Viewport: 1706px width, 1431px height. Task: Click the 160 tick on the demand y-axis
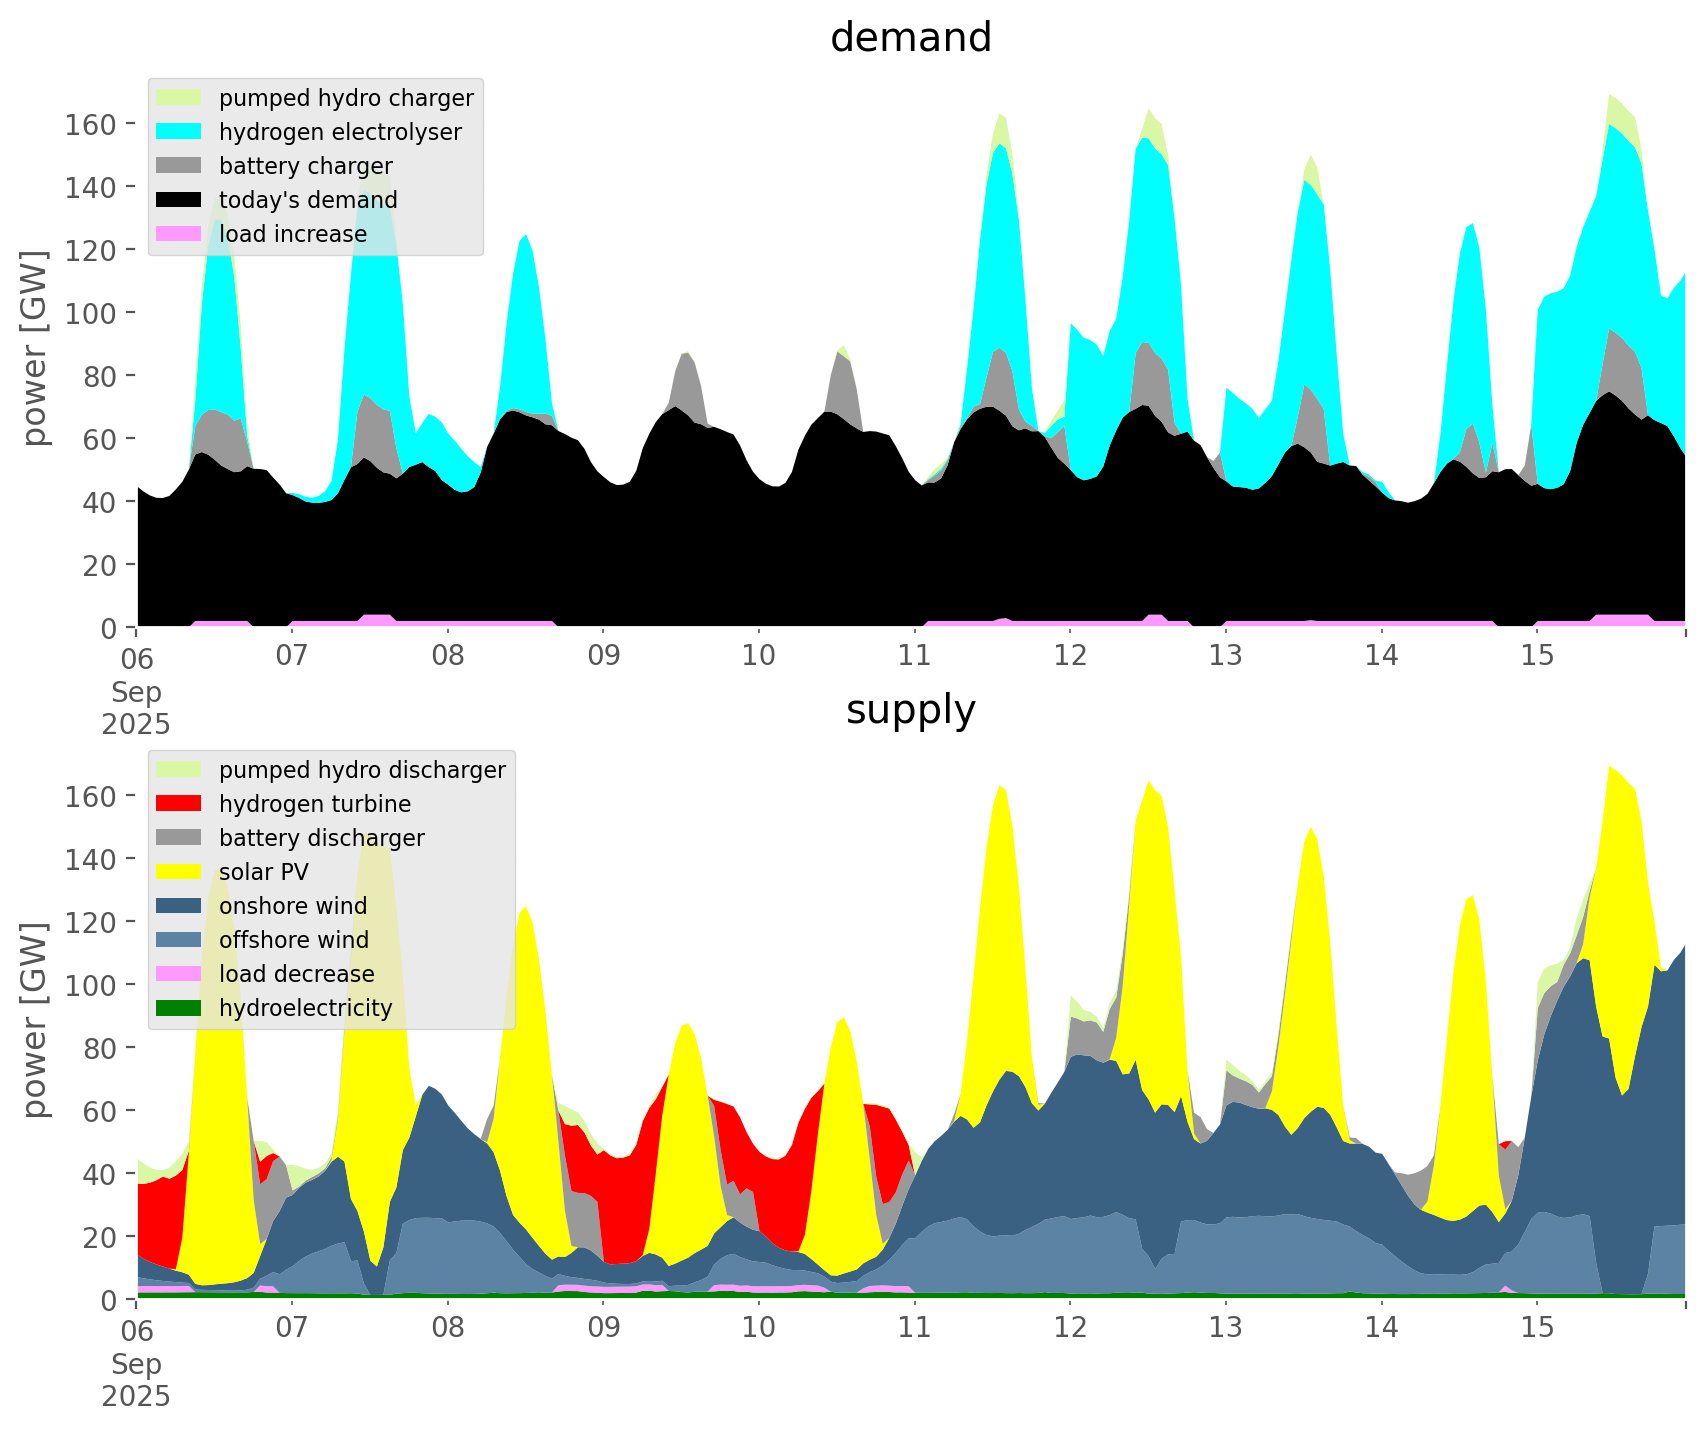click(90, 124)
